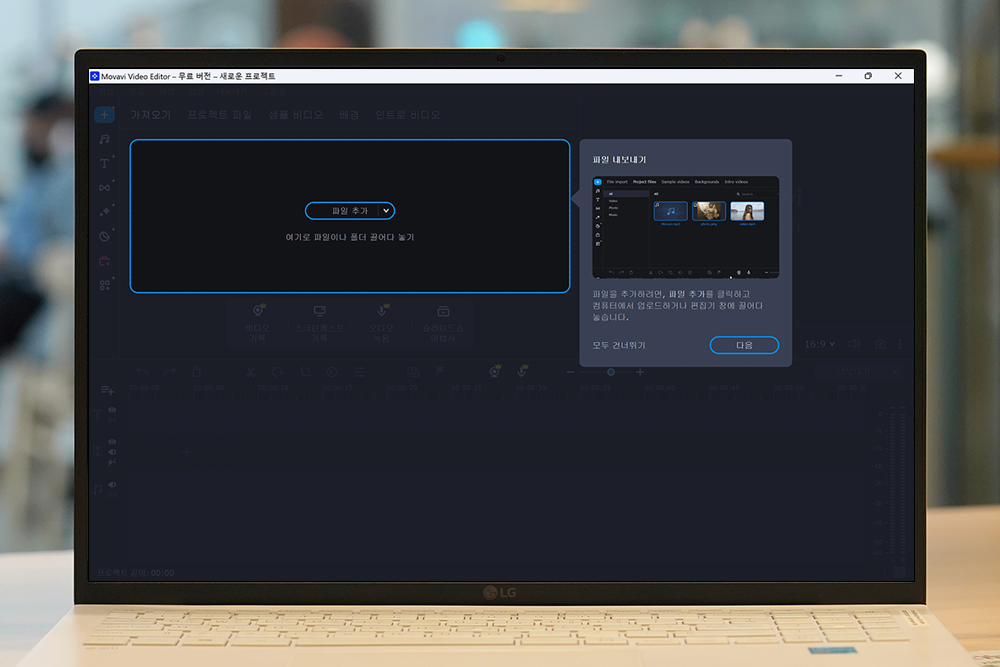Add a marker with the flag icon

[440, 371]
